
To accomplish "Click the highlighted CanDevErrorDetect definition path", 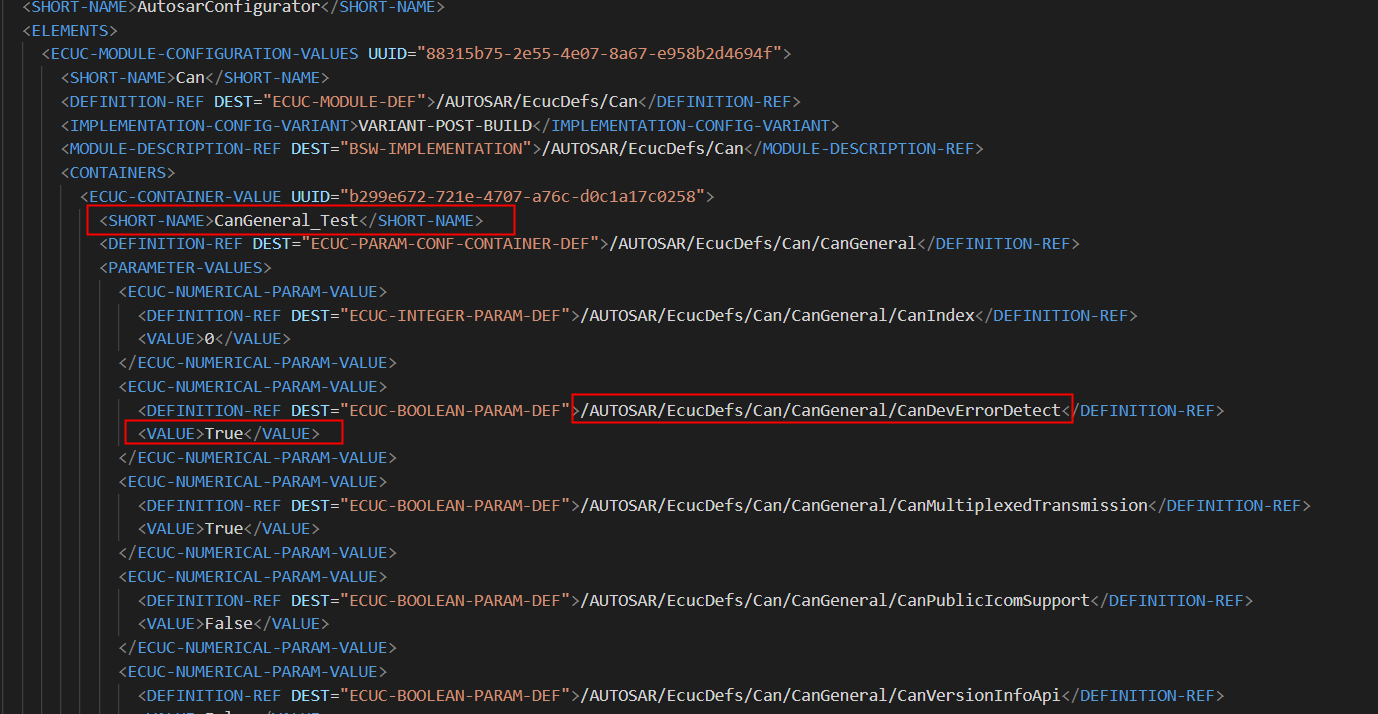I will pos(820,410).
